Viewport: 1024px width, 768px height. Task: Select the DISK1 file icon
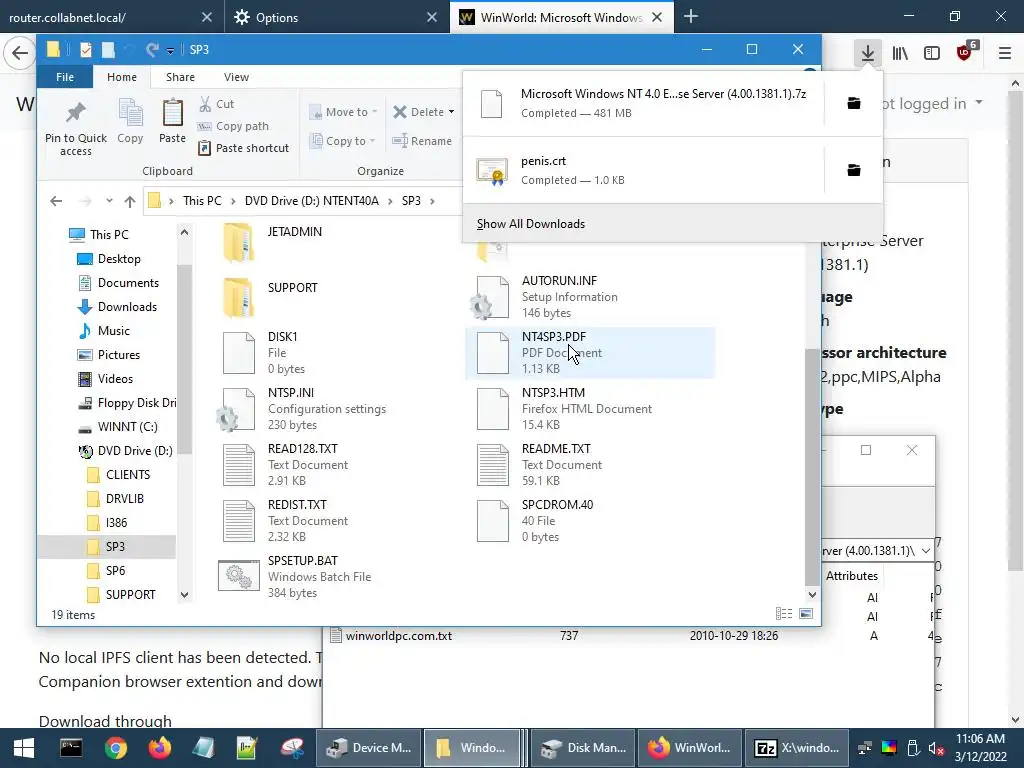[238, 353]
